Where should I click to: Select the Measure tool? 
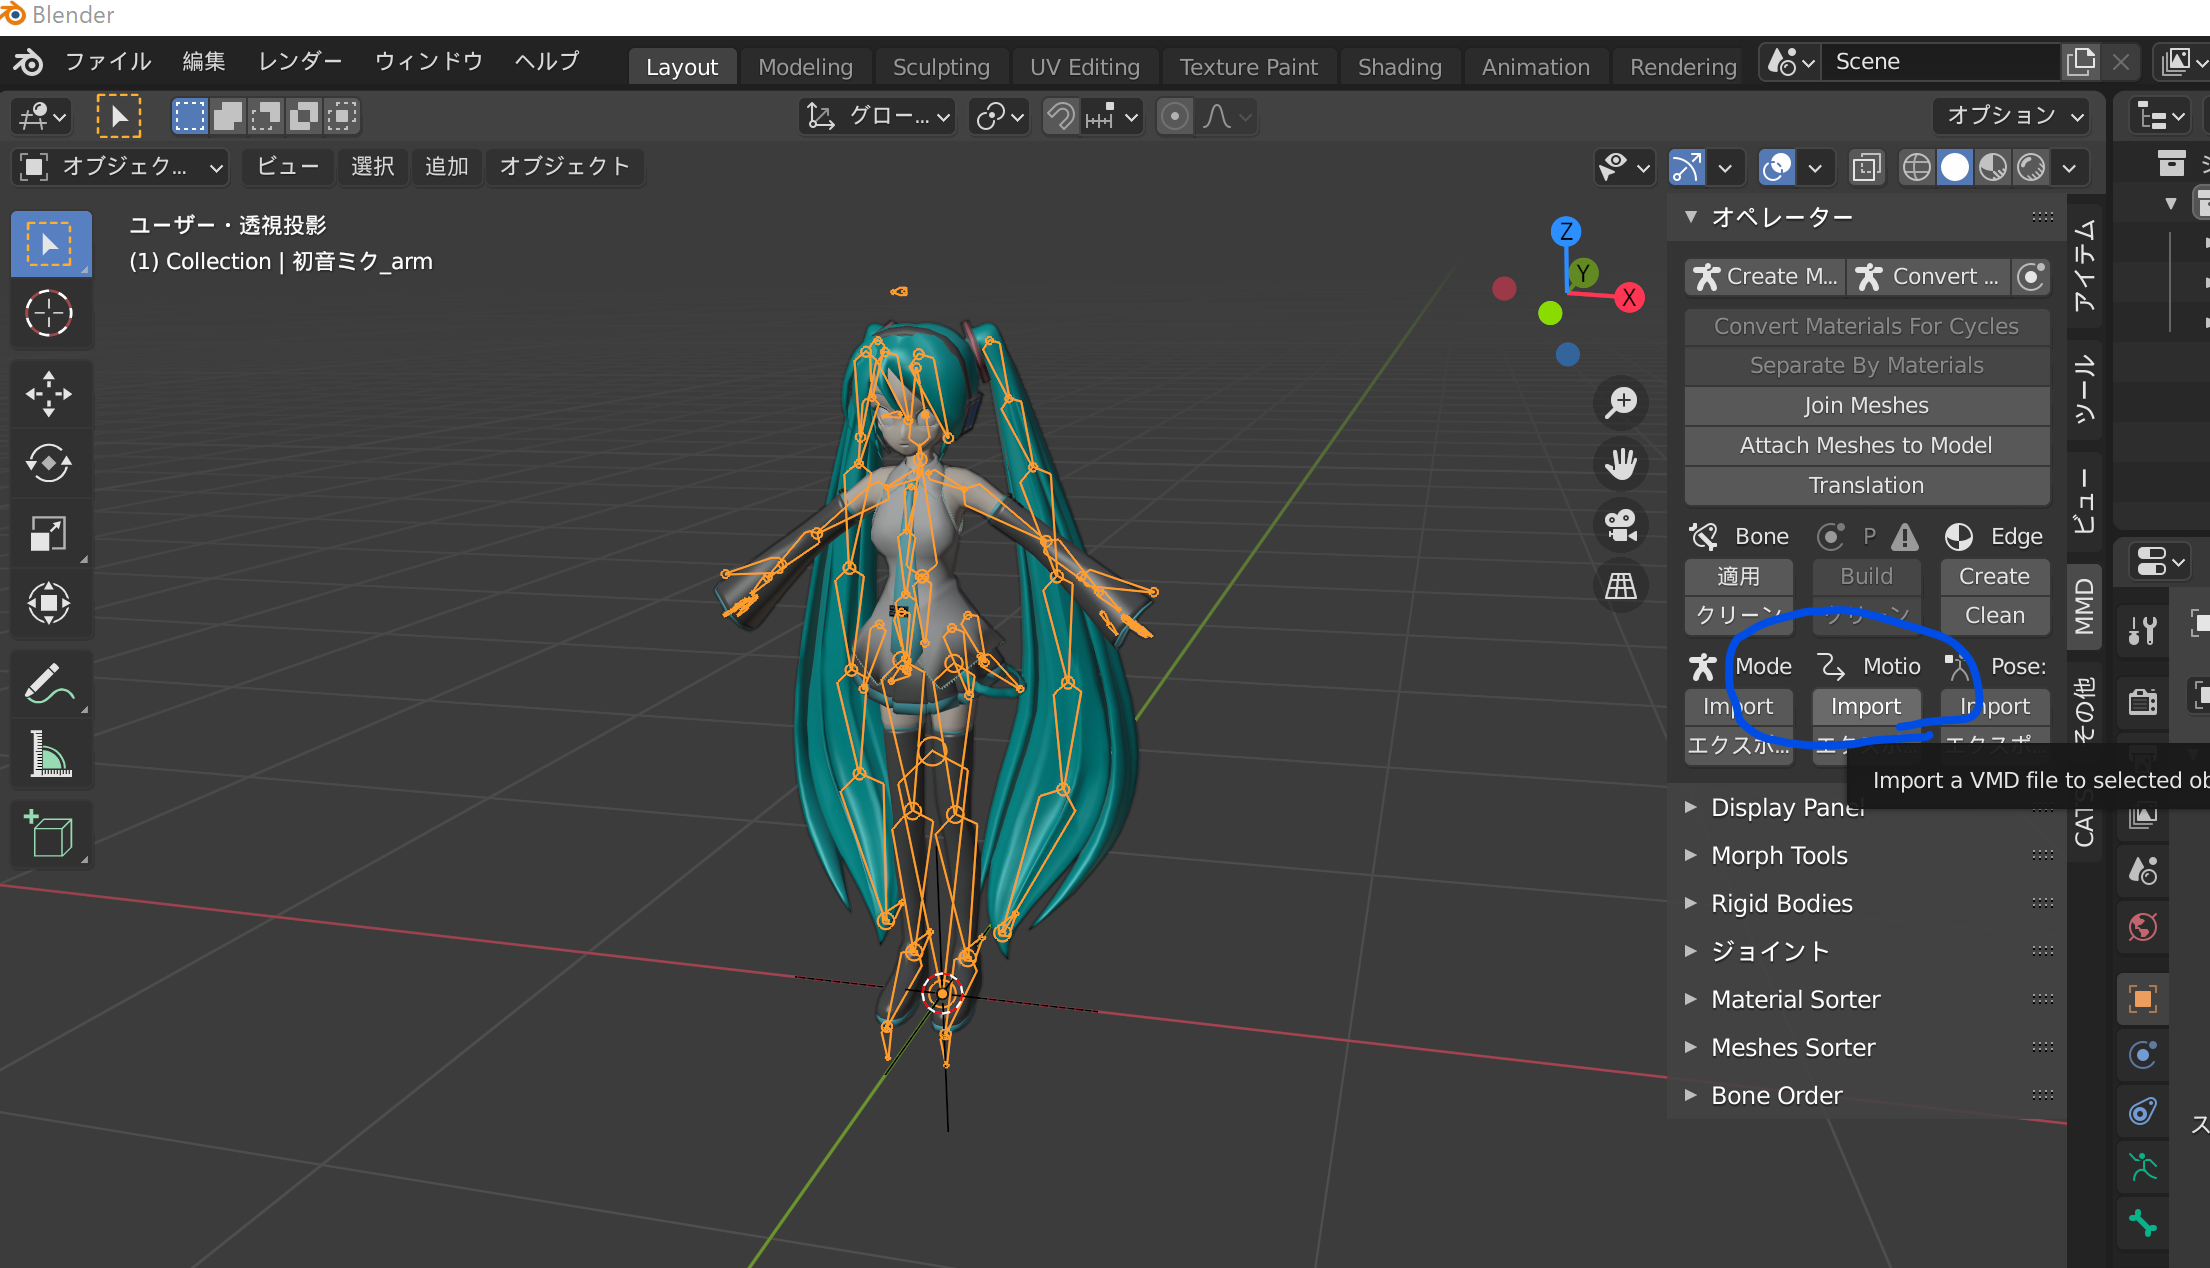50,754
